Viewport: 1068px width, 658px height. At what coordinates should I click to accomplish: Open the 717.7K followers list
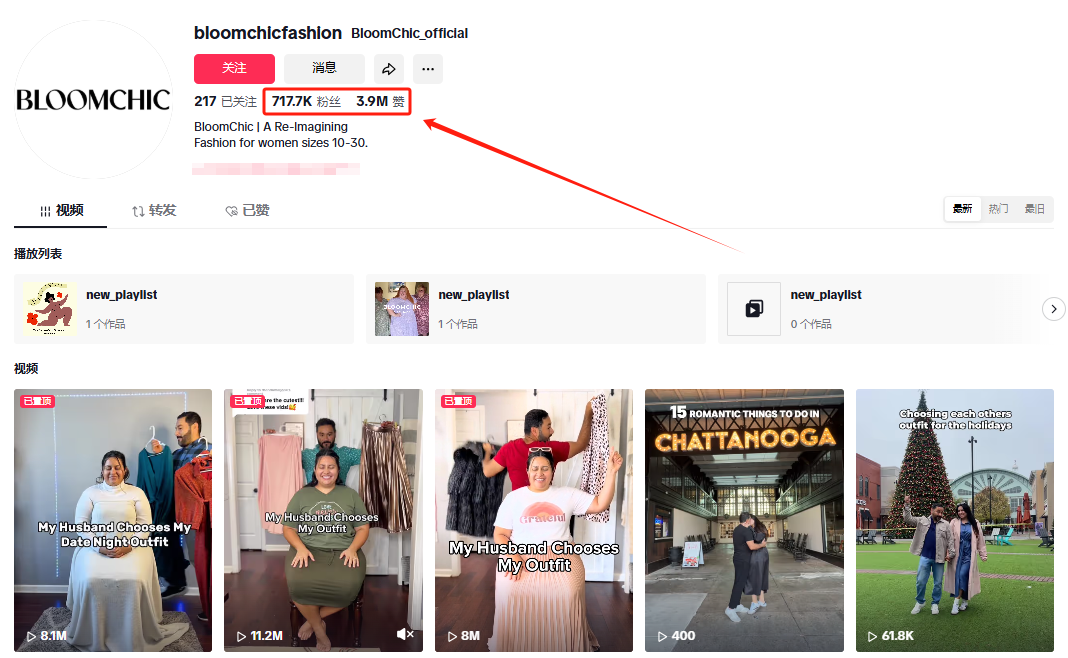click(306, 101)
